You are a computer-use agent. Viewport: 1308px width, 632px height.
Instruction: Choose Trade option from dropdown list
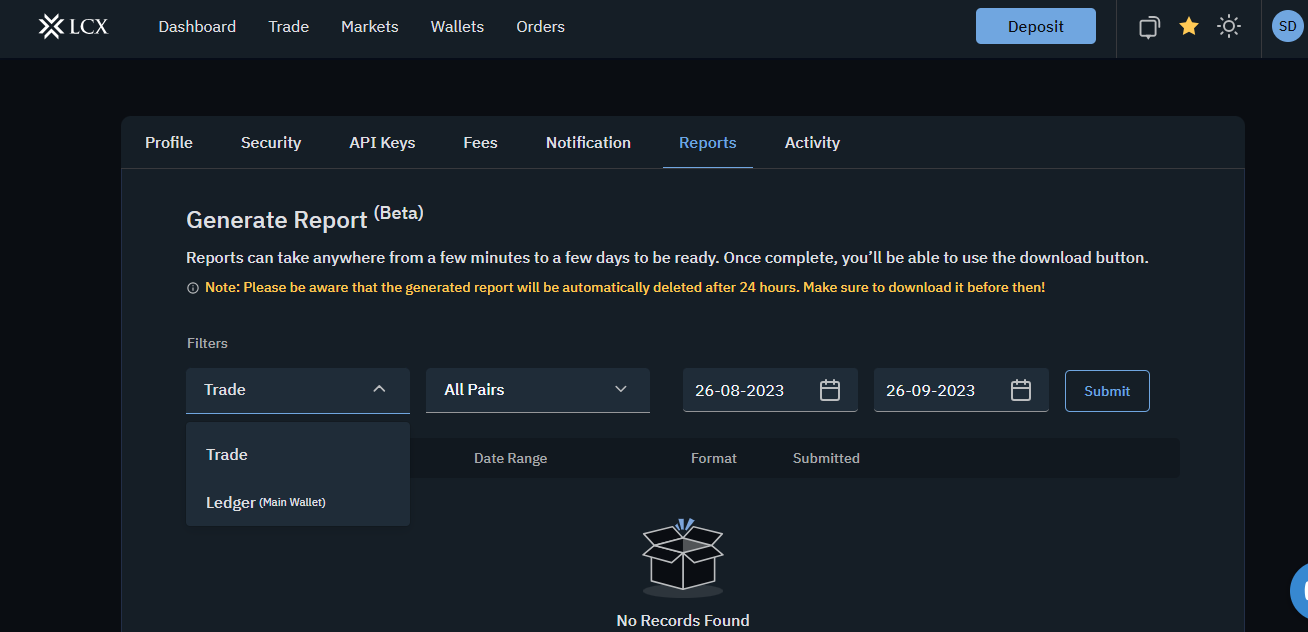[227, 455]
